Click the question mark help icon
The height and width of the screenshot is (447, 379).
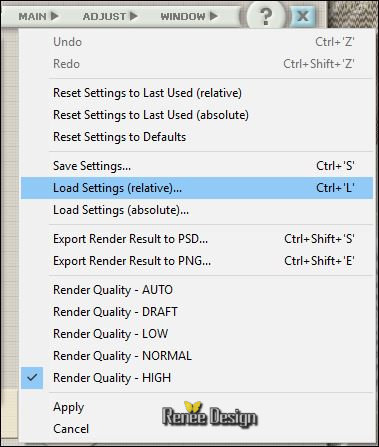(265, 15)
